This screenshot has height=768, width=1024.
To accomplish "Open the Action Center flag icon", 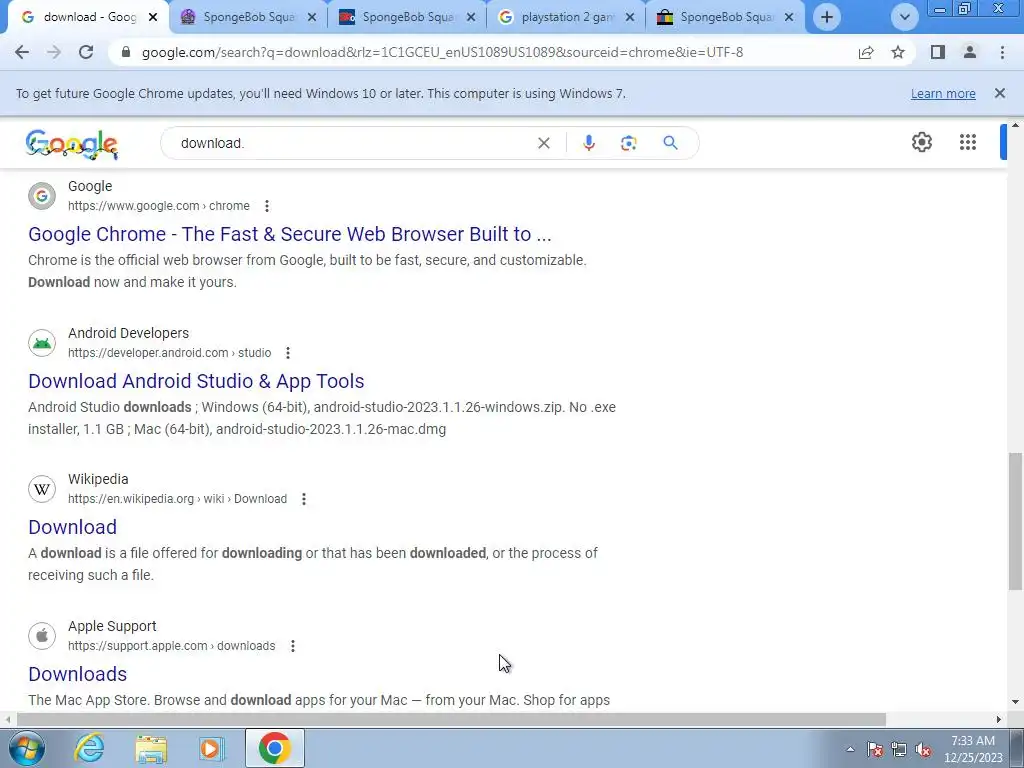I will coord(875,749).
